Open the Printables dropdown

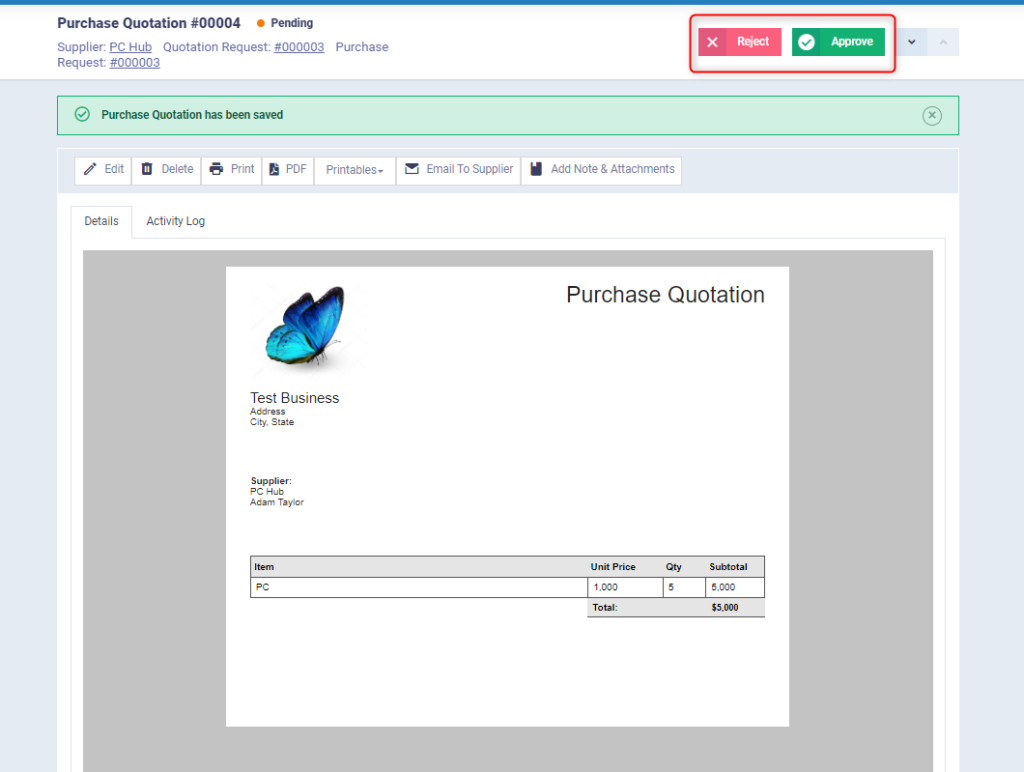tap(354, 169)
